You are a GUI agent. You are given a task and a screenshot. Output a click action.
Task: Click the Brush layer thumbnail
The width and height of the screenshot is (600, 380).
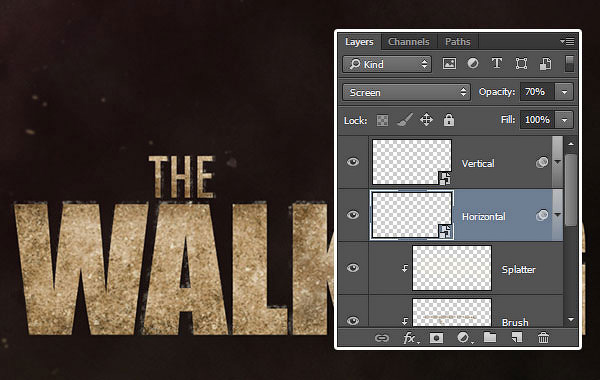tap(452, 313)
